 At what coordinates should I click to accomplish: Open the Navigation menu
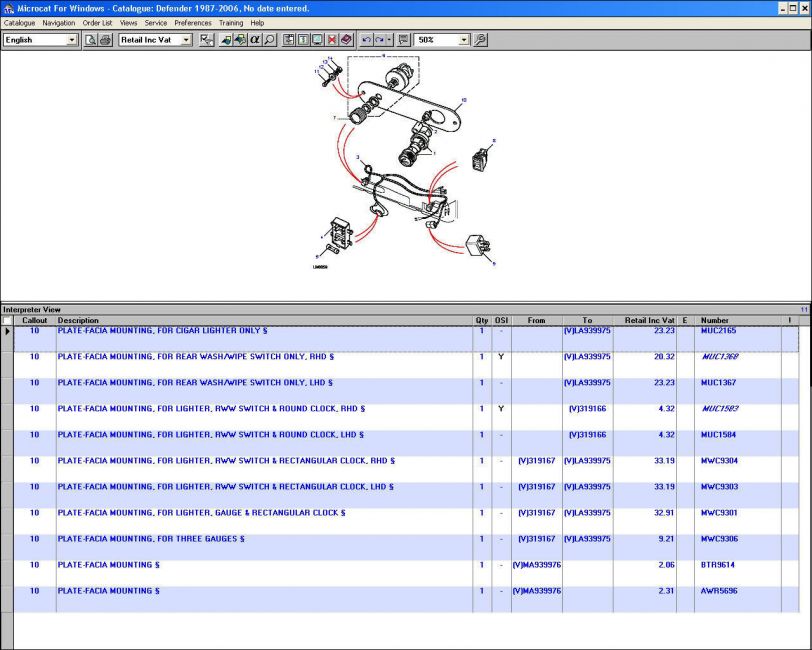(x=59, y=23)
